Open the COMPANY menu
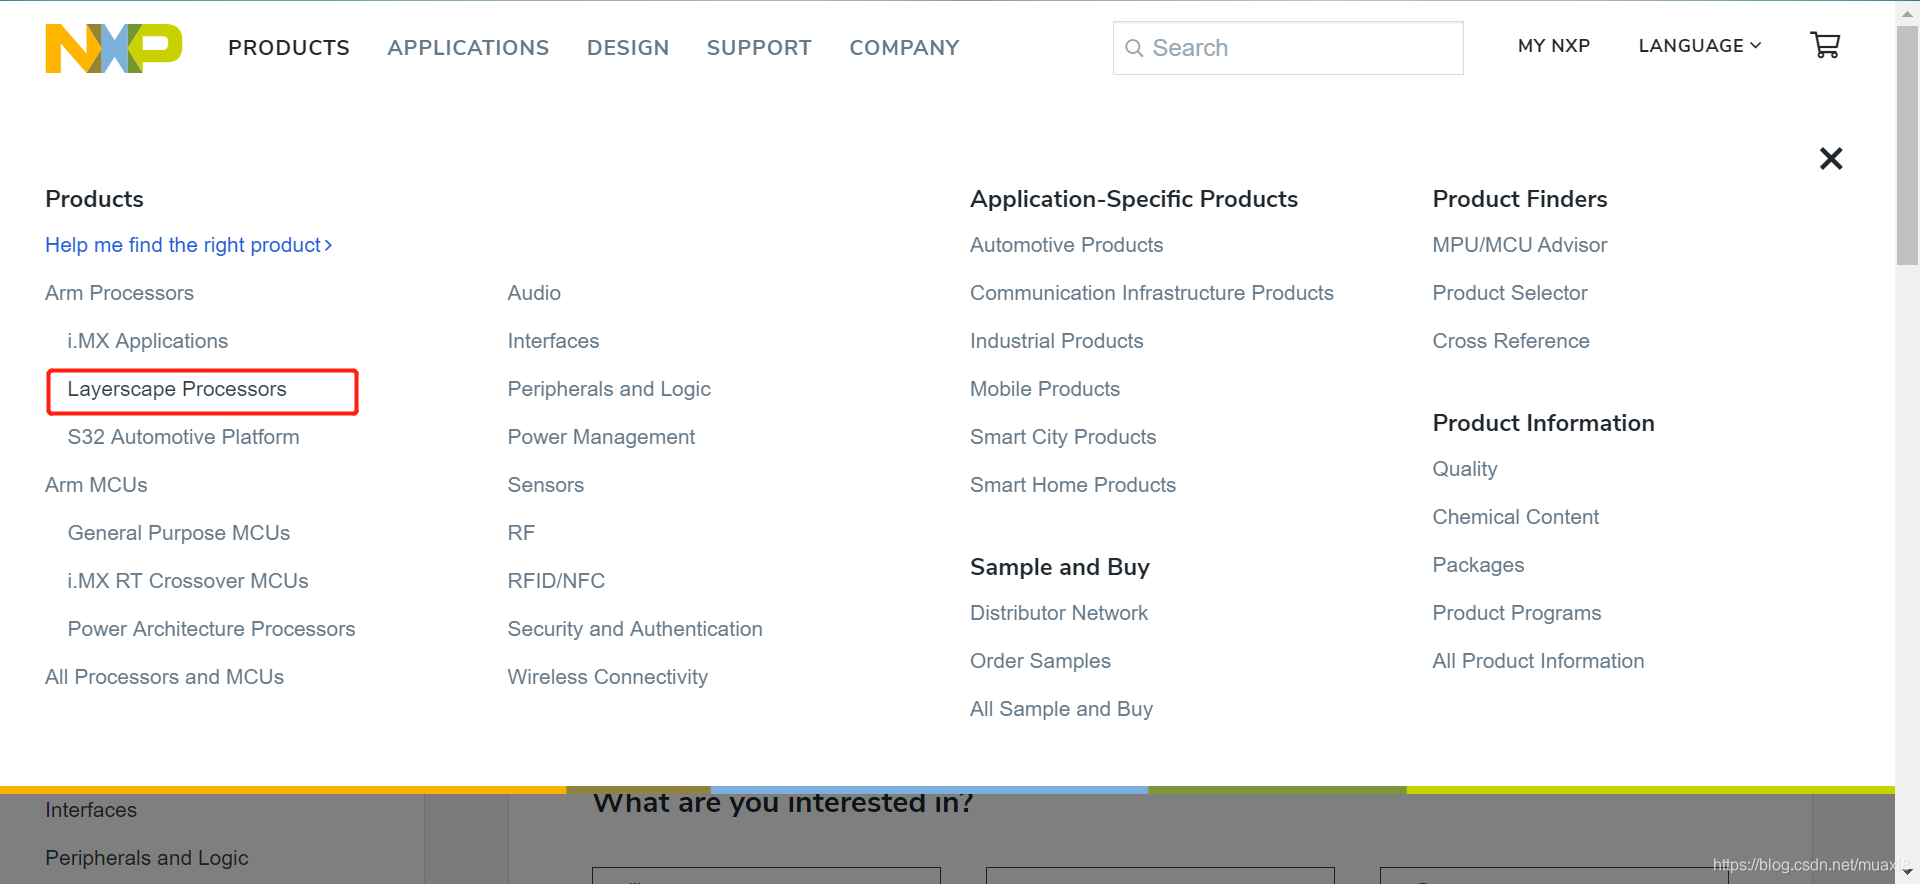1920x884 pixels. (x=904, y=48)
